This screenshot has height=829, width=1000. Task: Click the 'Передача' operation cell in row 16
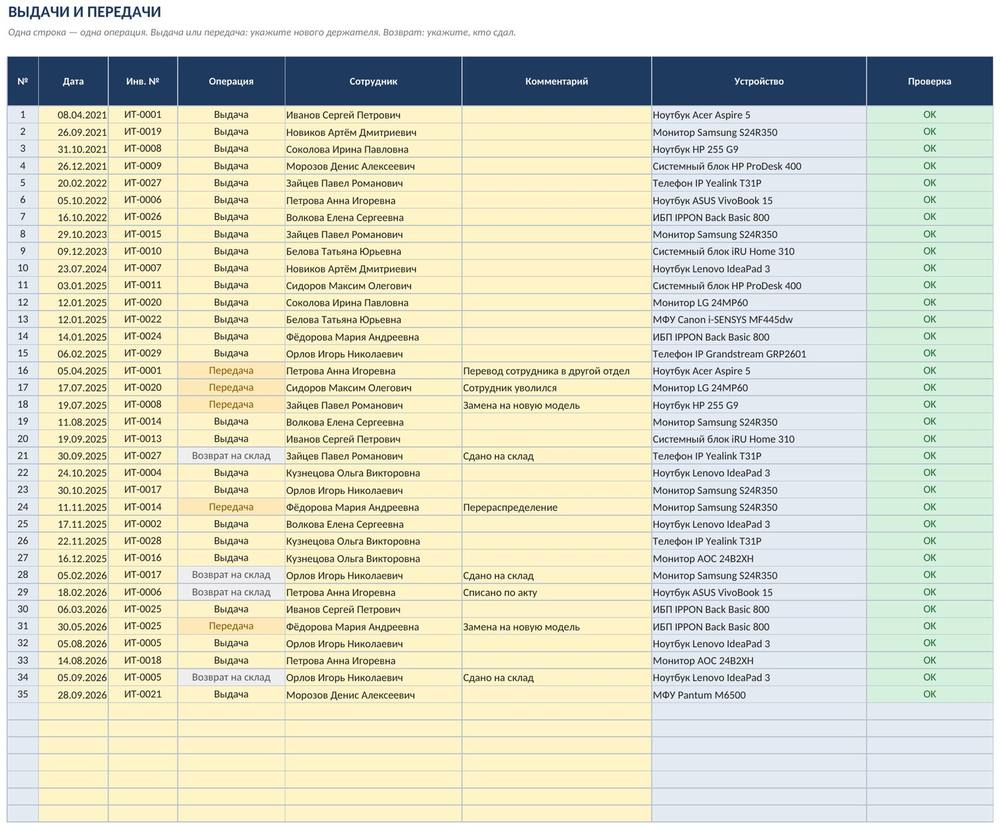click(231, 370)
